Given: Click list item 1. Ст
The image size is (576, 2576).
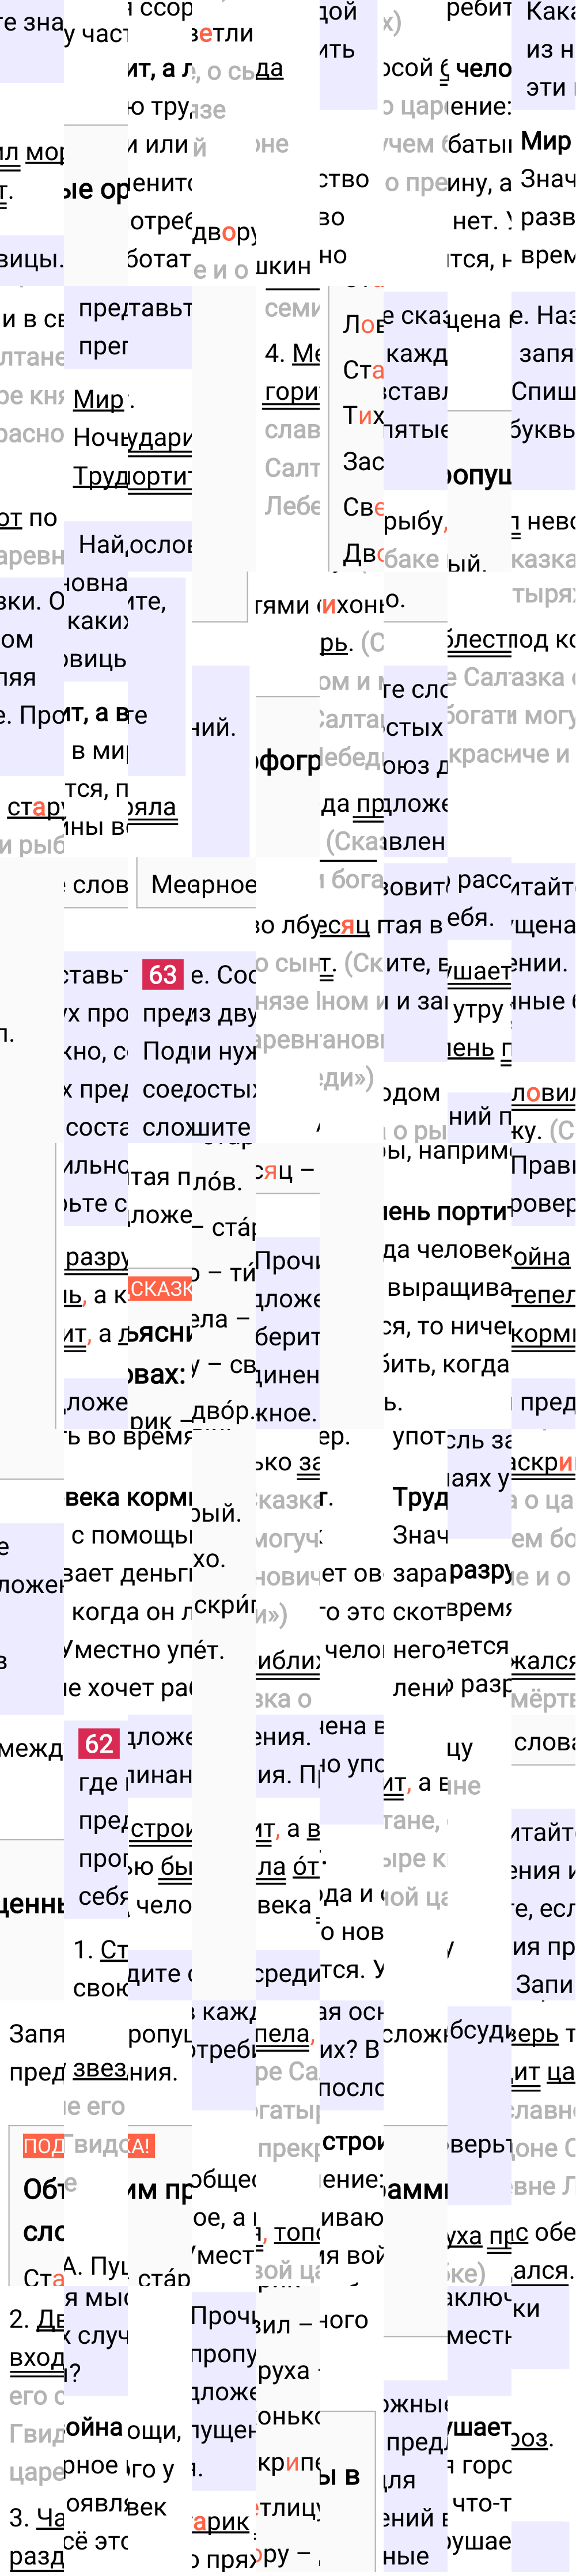Looking at the screenshot, I should pos(100,1949).
